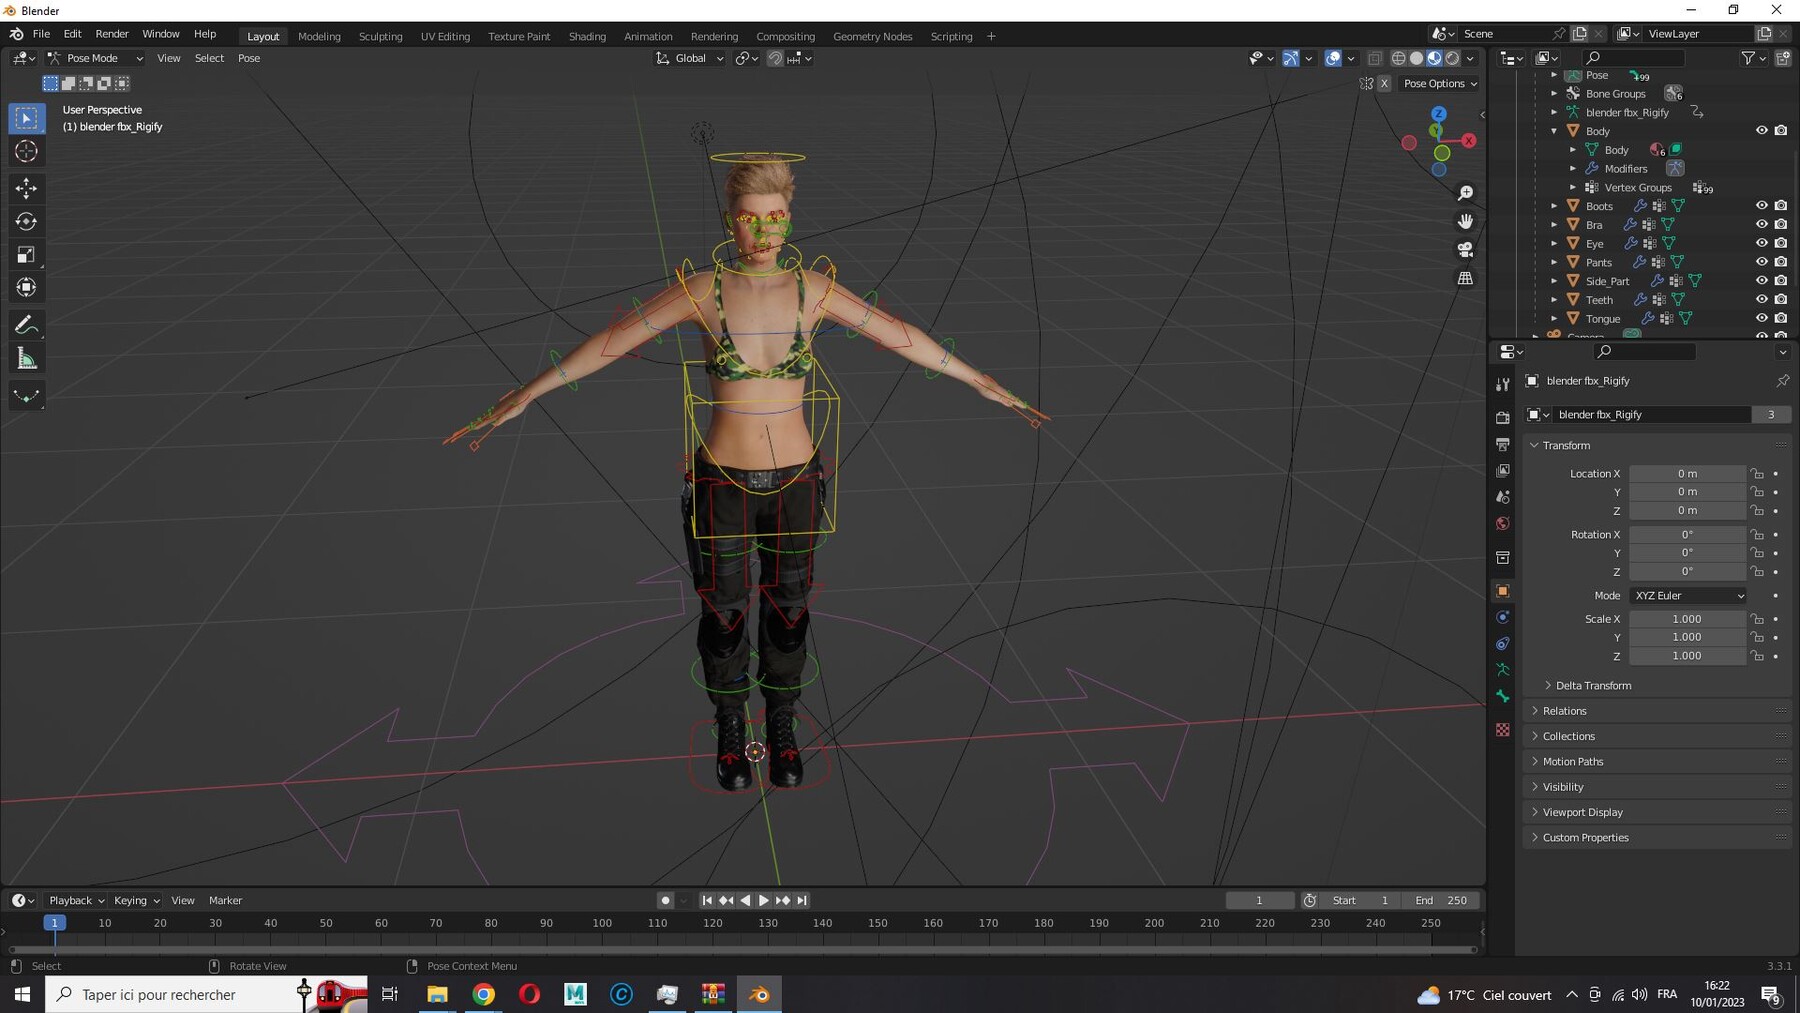Open the Object properties tab
1800x1013 pixels.
1502,591
